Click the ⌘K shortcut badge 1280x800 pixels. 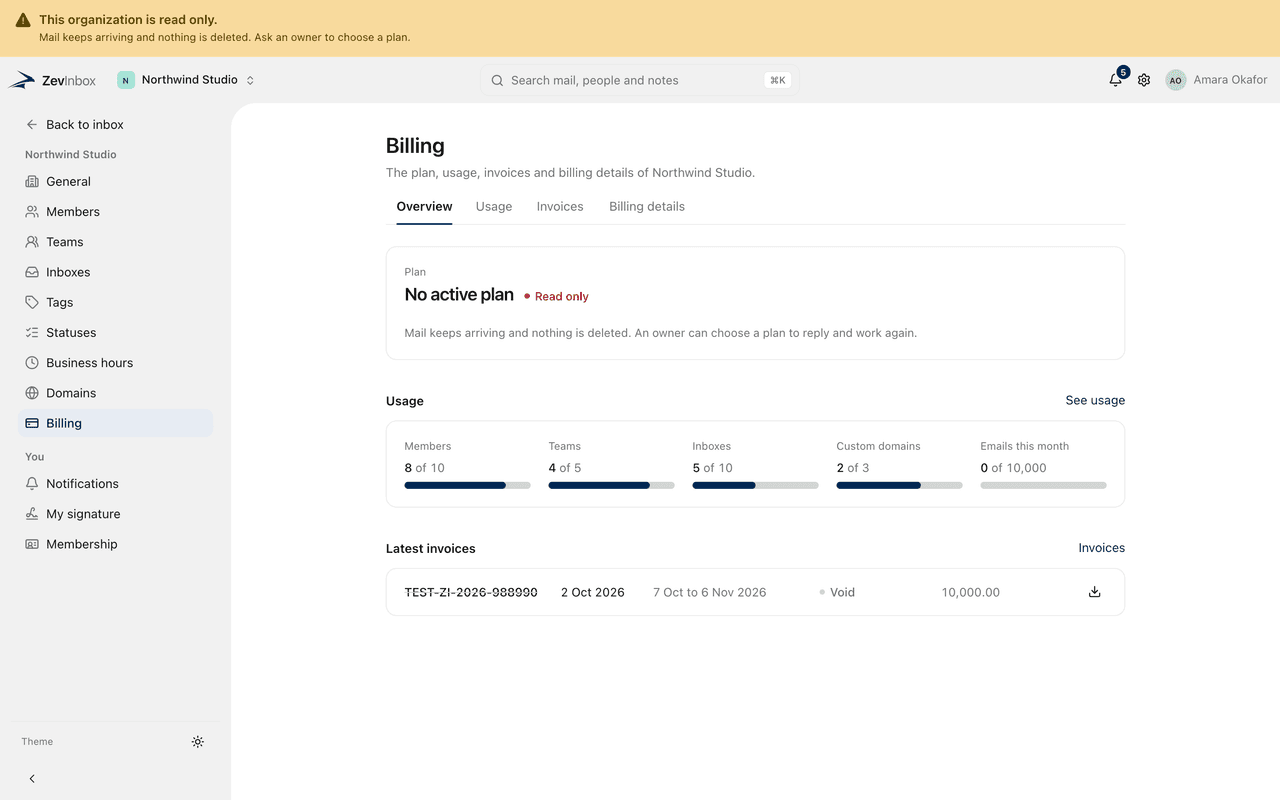pos(777,80)
